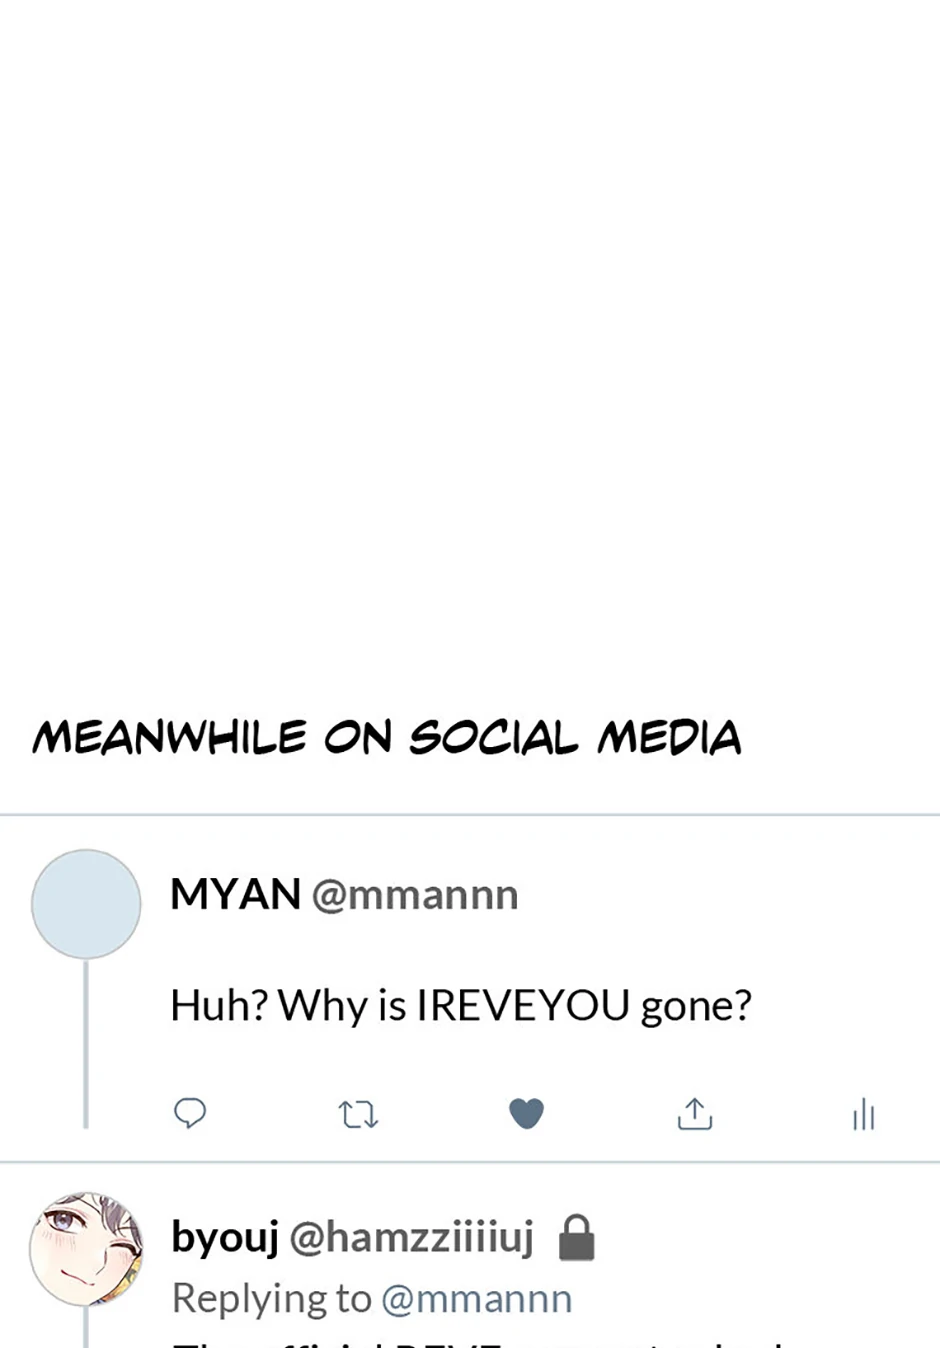
Task: Retweet MYAN's post
Action: (x=358, y=1114)
